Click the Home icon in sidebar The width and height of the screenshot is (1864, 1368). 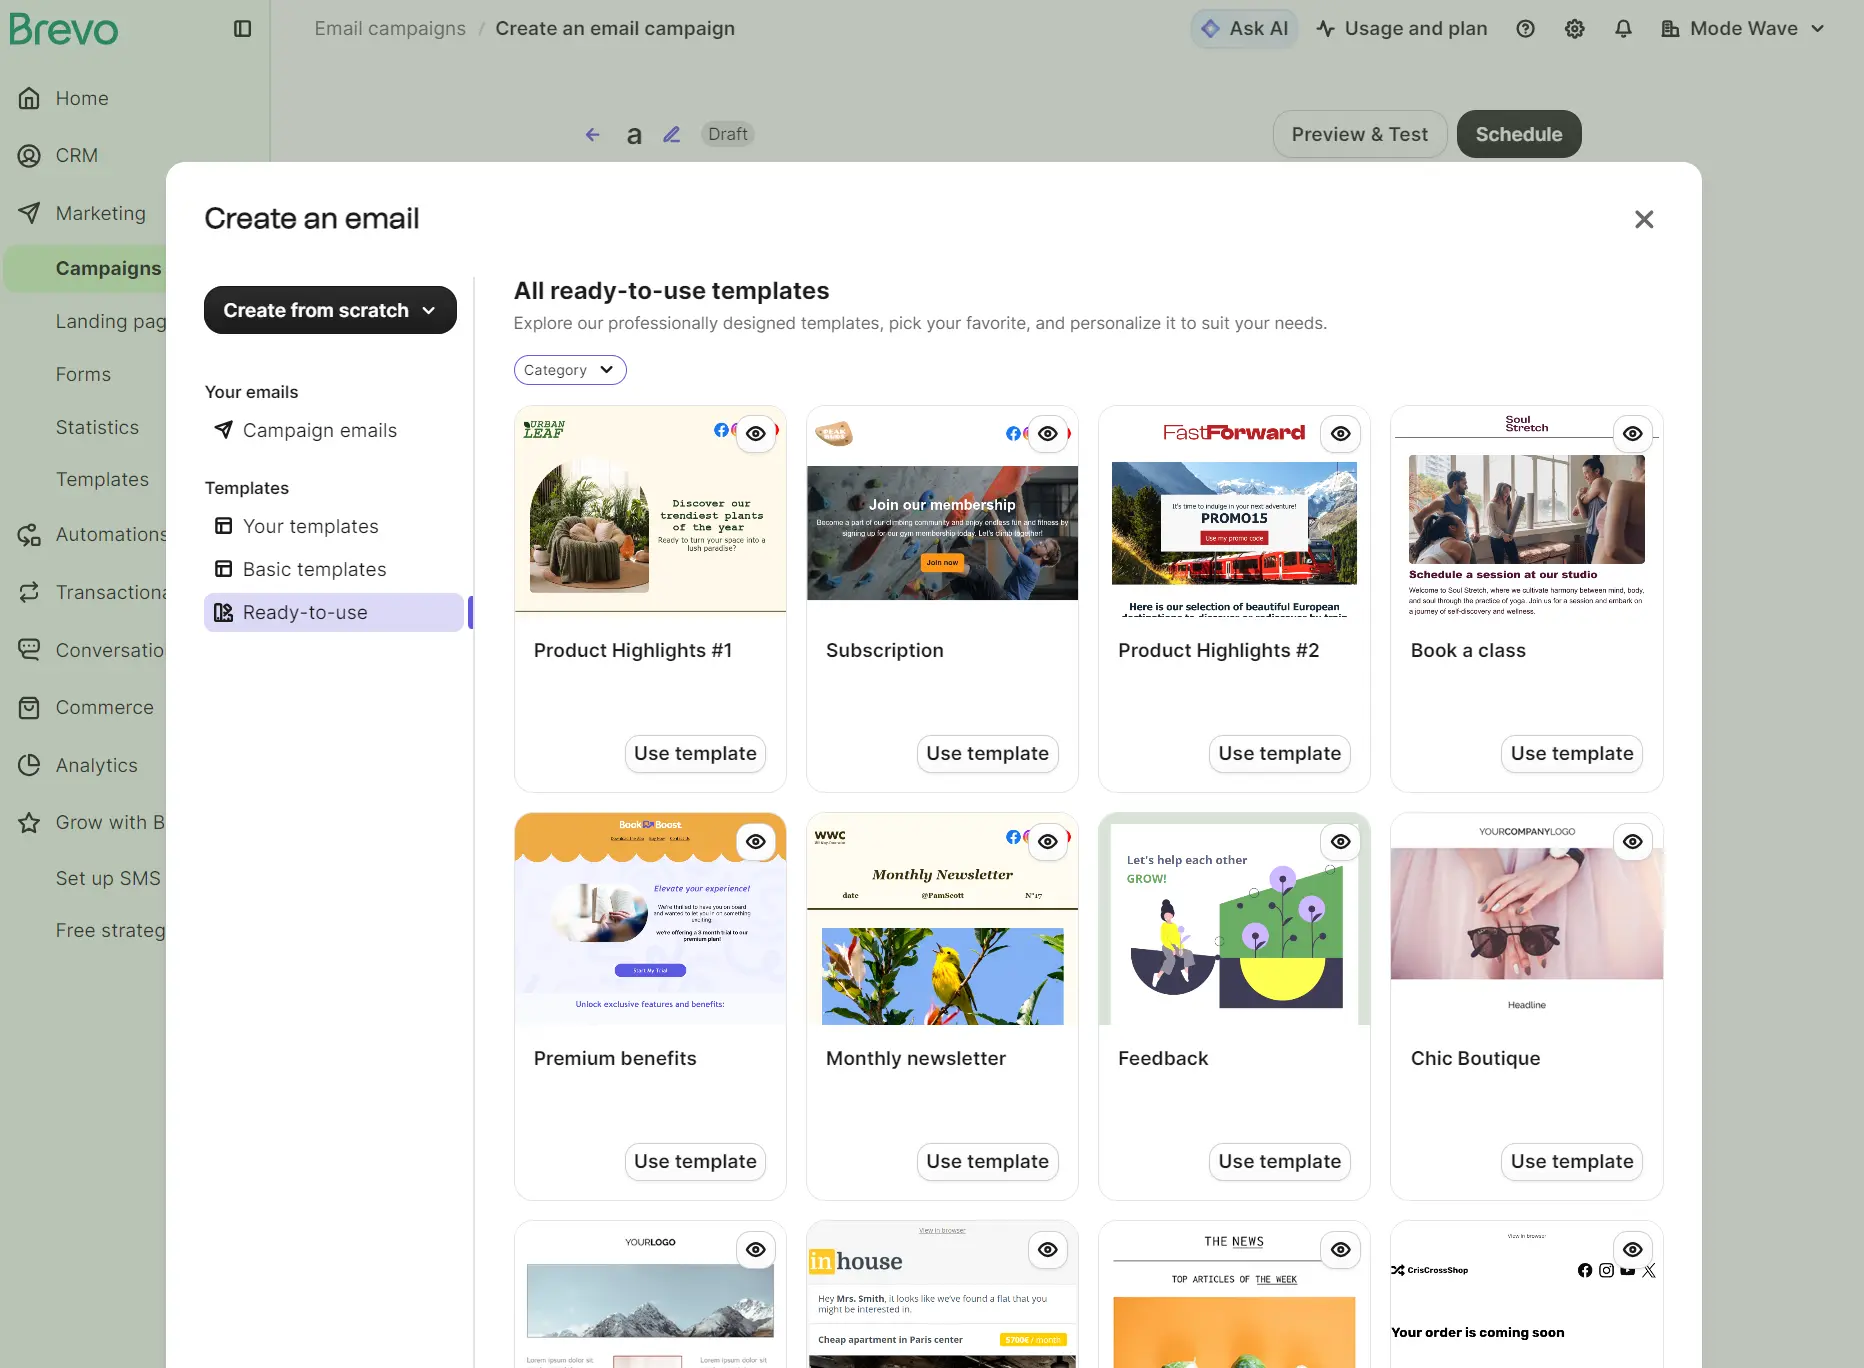tap(29, 98)
